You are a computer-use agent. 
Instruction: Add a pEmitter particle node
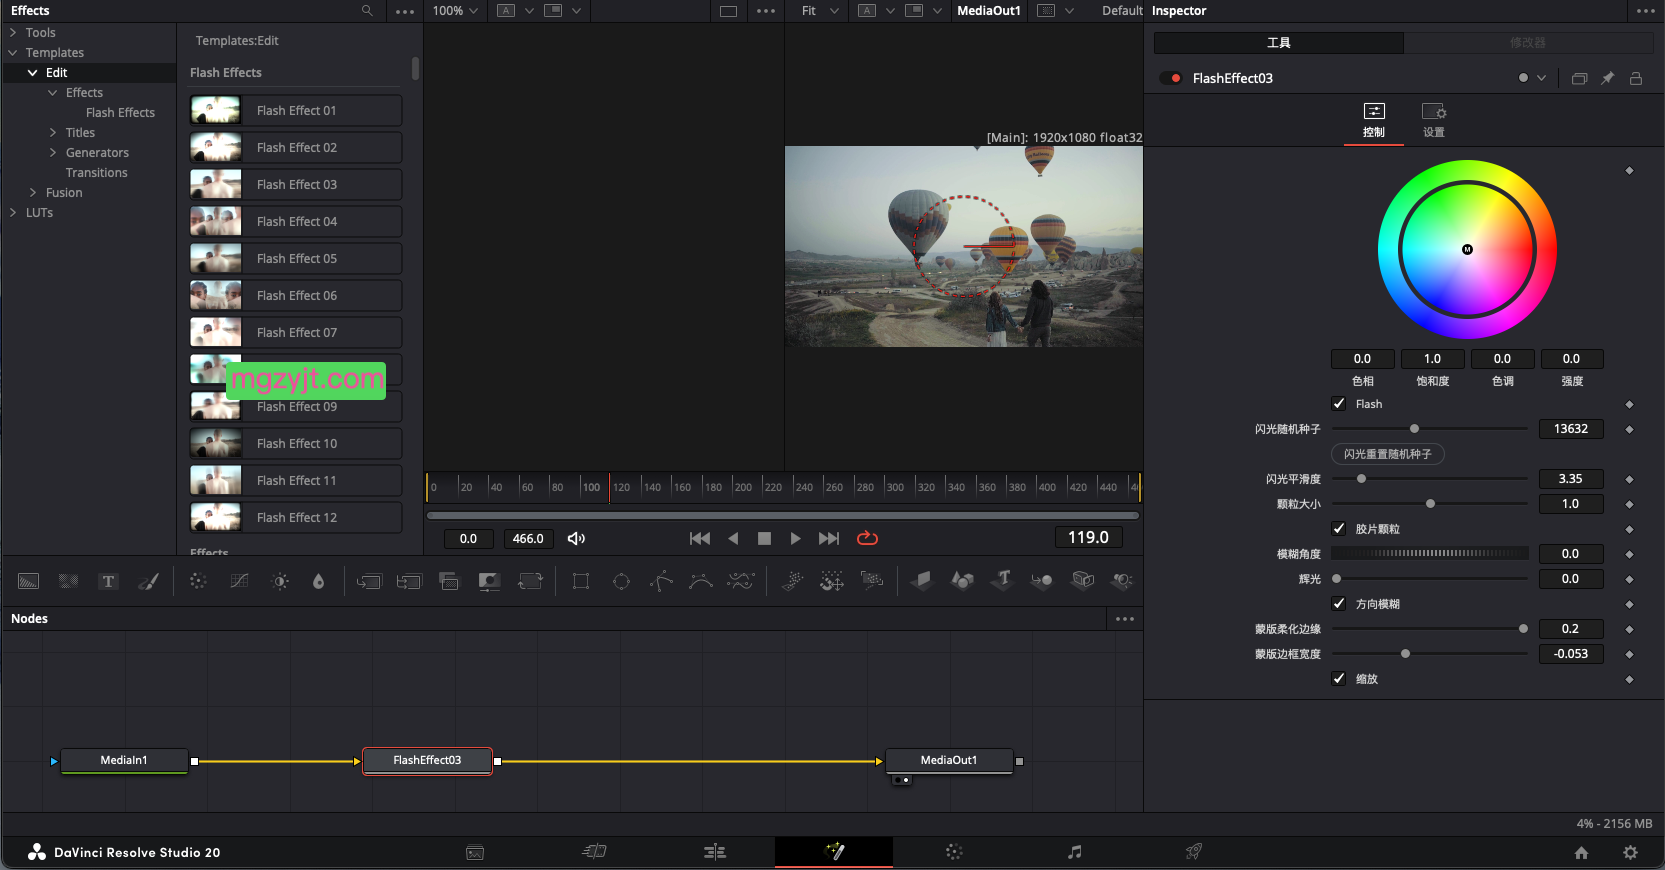click(792, 581)
